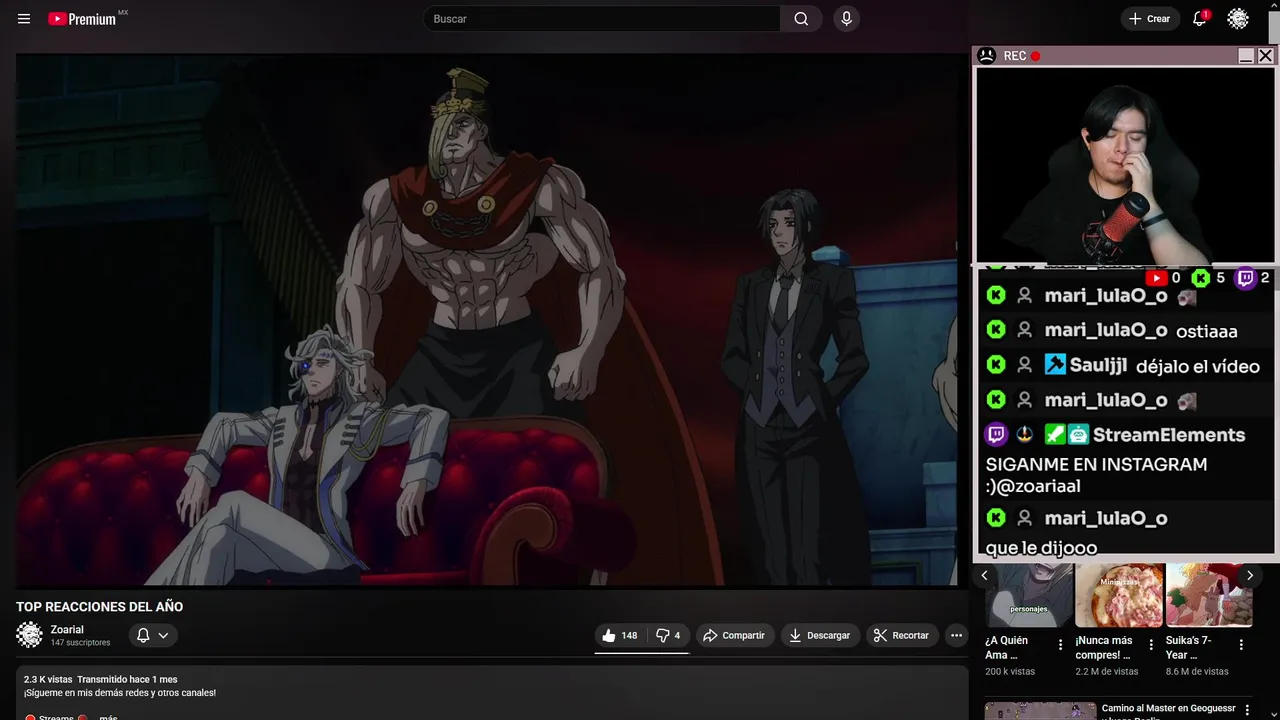Click the video title TOP REACCIONES DEL AÑO

[x=99, y=607]
